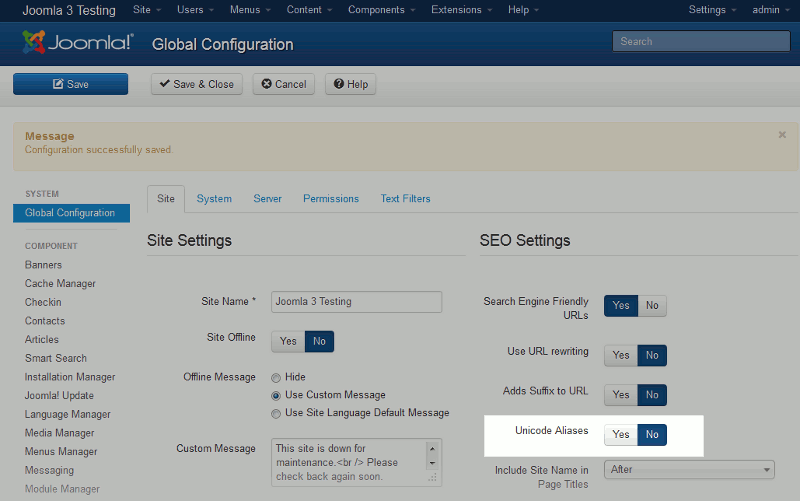Screen dimensions: 800x501
Task: Switch to the Permissions tab
Action: pyautogui.click(x=330, y=199)
